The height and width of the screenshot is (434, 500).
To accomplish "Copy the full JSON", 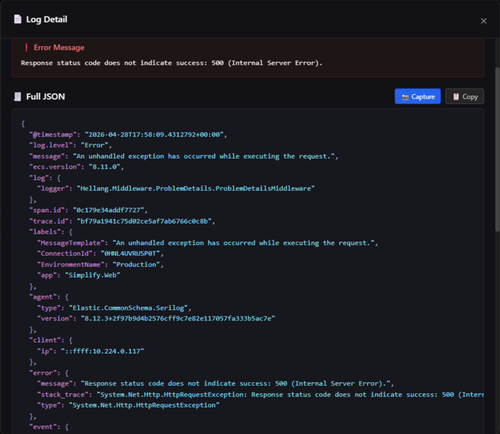I will [464, 96].
